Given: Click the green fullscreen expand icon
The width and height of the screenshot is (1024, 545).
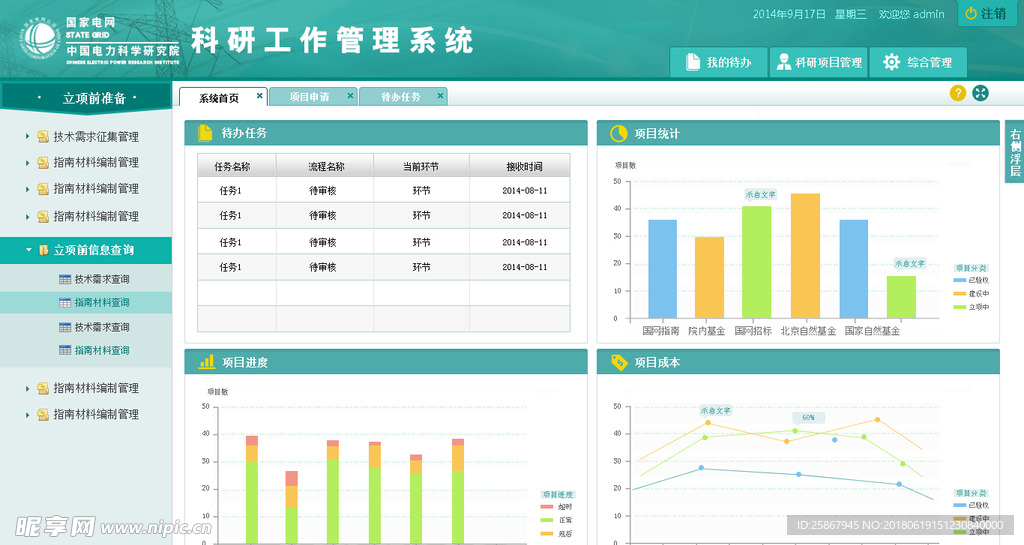Looking at the screenshot, I should pos(980,93).
